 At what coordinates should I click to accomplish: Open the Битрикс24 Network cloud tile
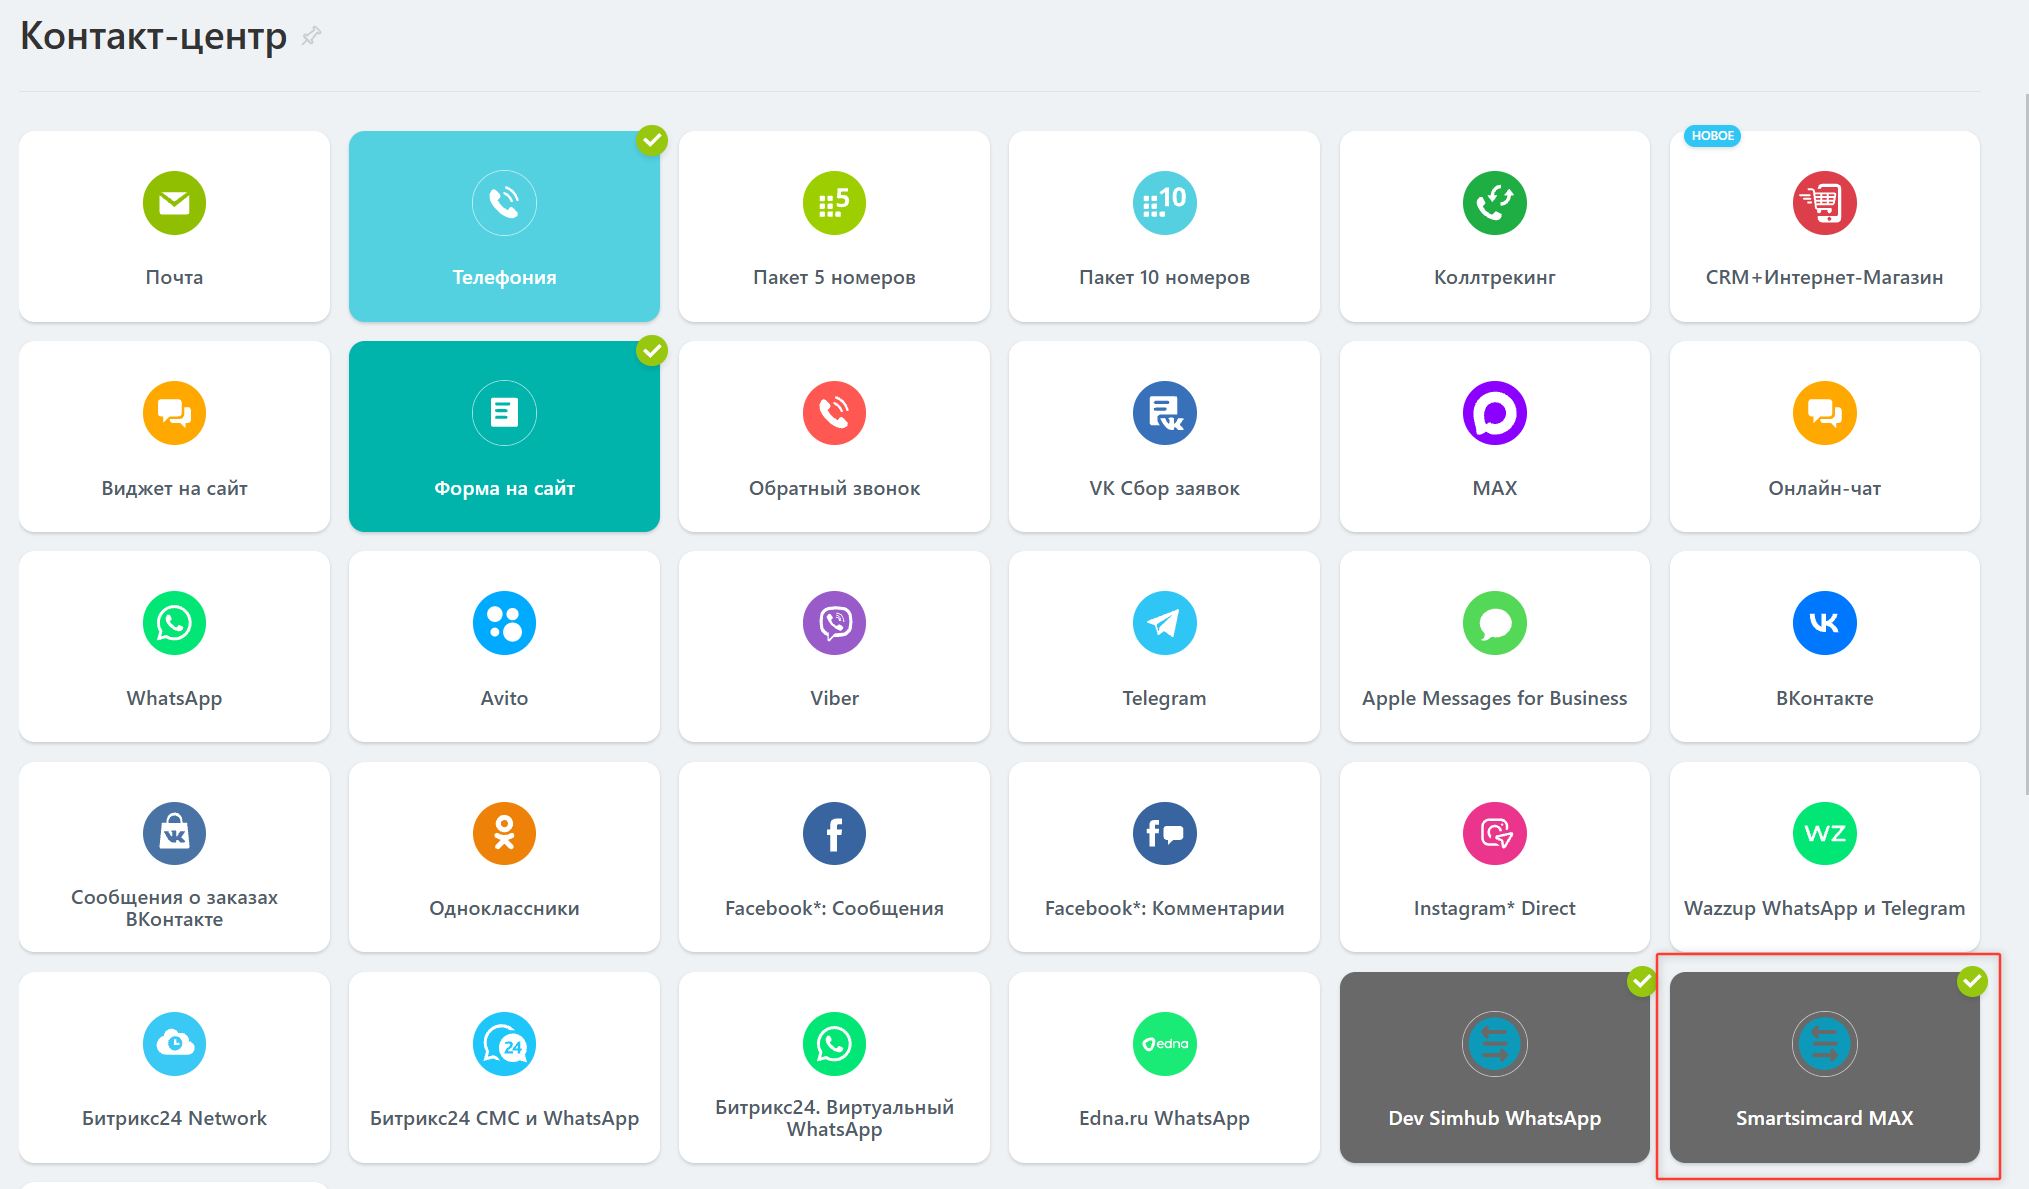[x=174, y=1067]
